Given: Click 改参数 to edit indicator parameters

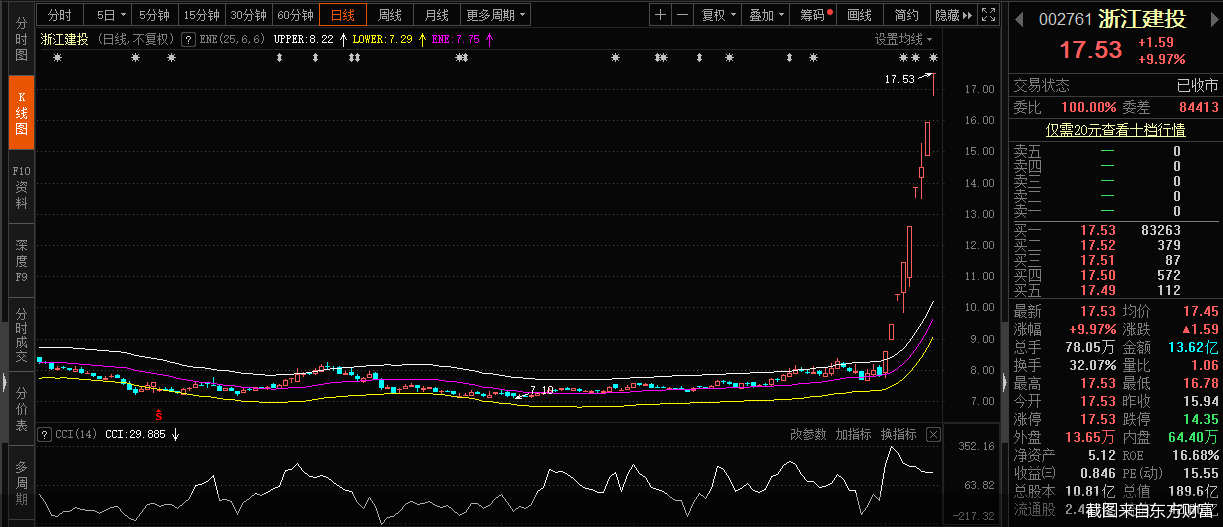Looking at the screenshot, I should (x=808, y=434).
